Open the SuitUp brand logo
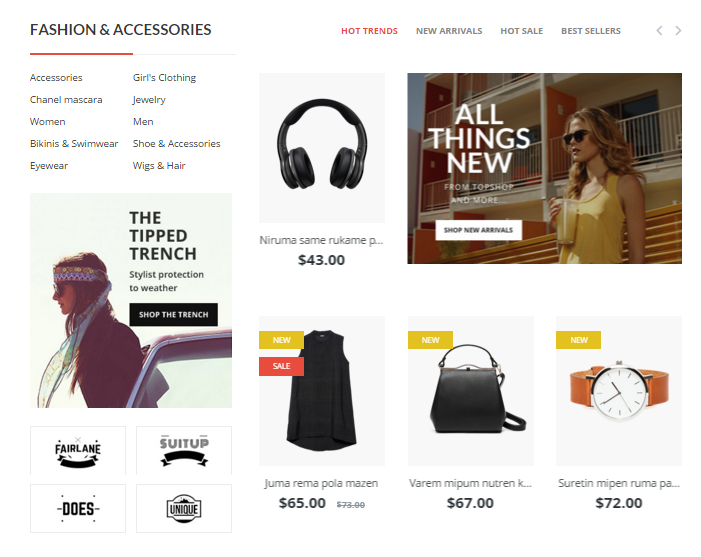 click(184, 451)
